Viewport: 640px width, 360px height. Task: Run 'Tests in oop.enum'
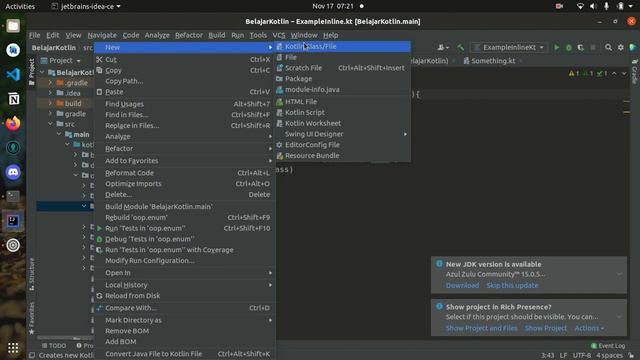click(184, 228)
